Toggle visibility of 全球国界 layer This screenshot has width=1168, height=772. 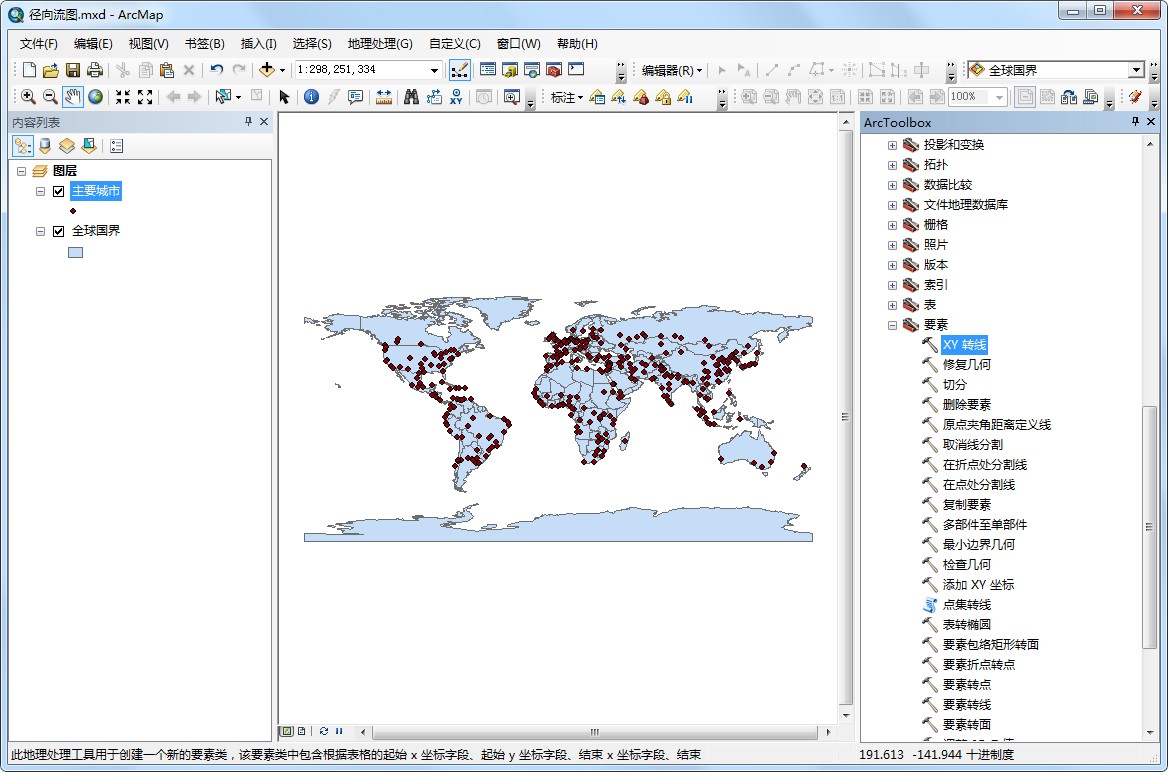point(59,231)
